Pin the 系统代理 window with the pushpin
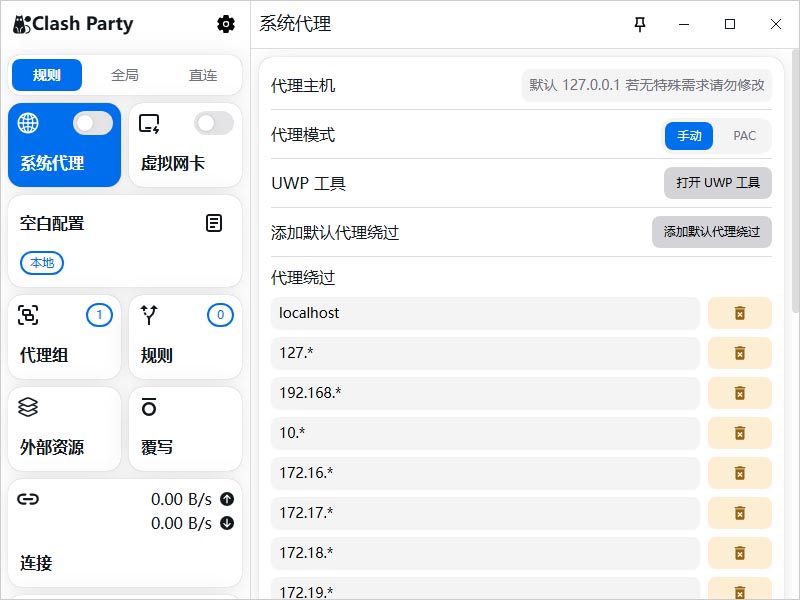Viewport: 800px width, 600px height. pyautogui.click(x=640, y=24)
